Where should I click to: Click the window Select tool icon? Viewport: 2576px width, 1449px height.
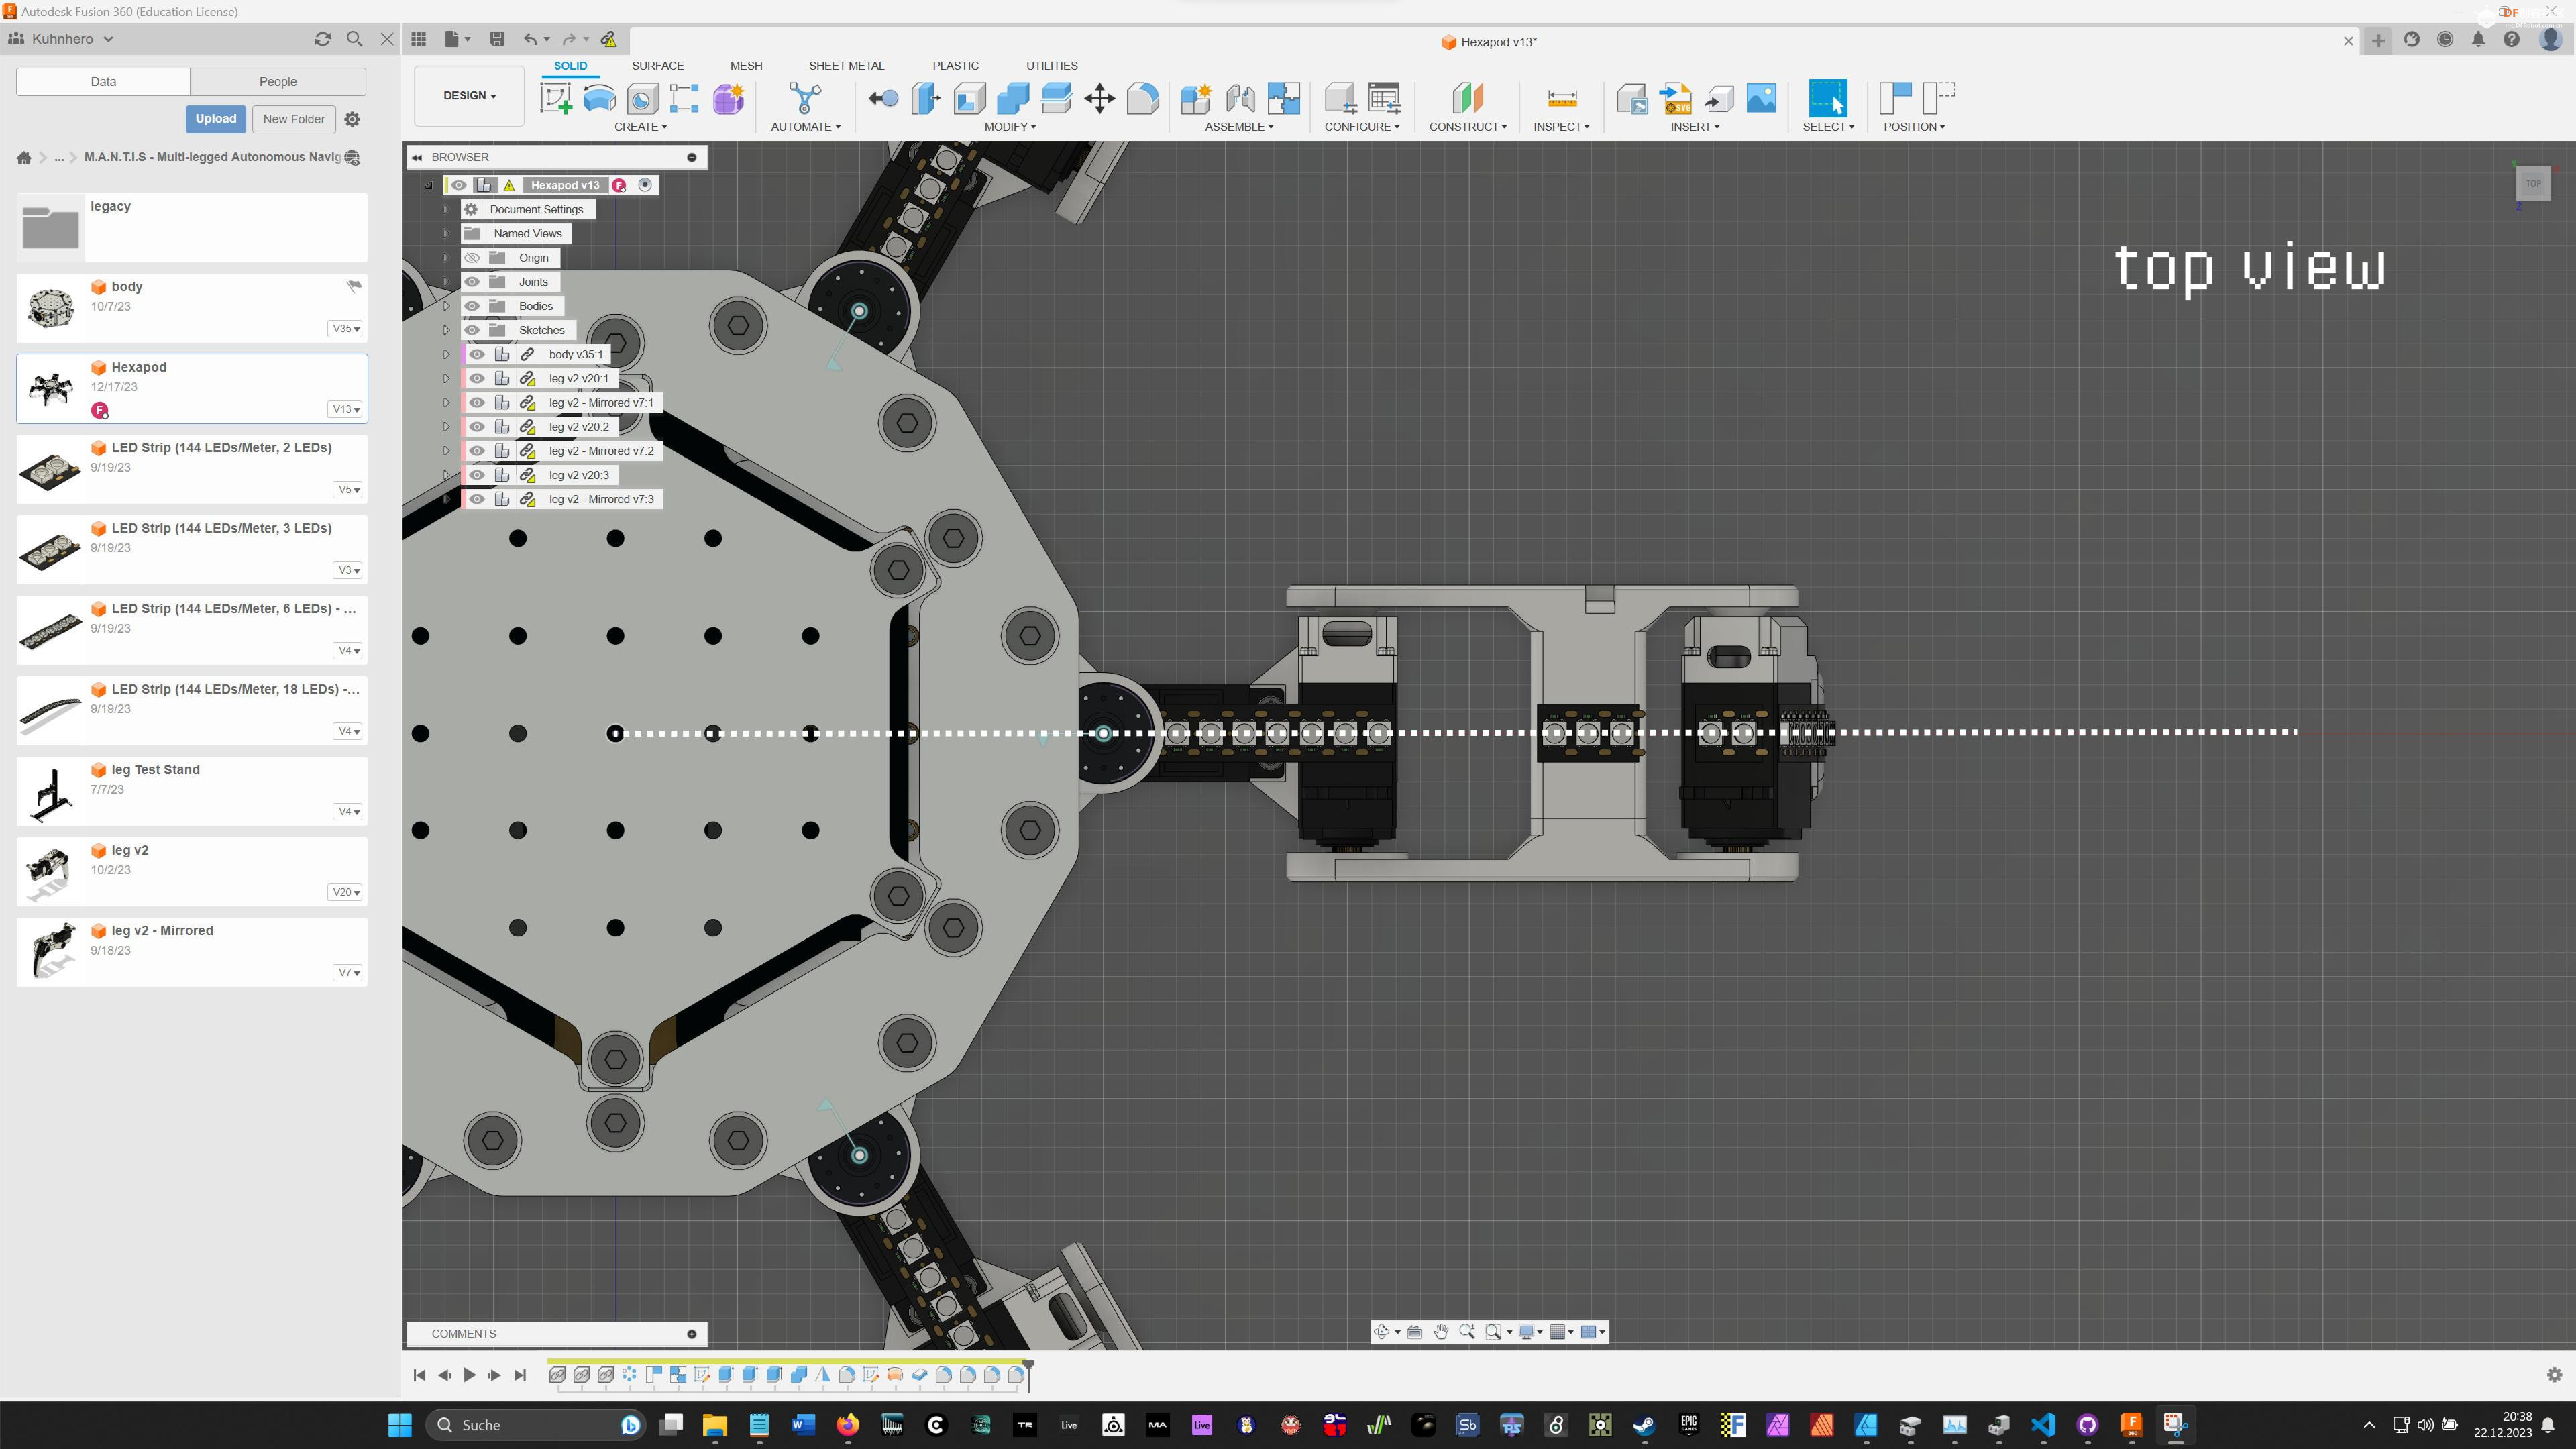point(1827,98)
